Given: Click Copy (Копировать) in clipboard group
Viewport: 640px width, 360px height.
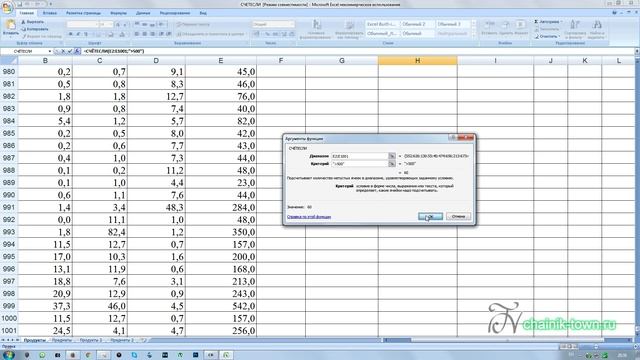Looking at the screenshot, I should point(35,29).
